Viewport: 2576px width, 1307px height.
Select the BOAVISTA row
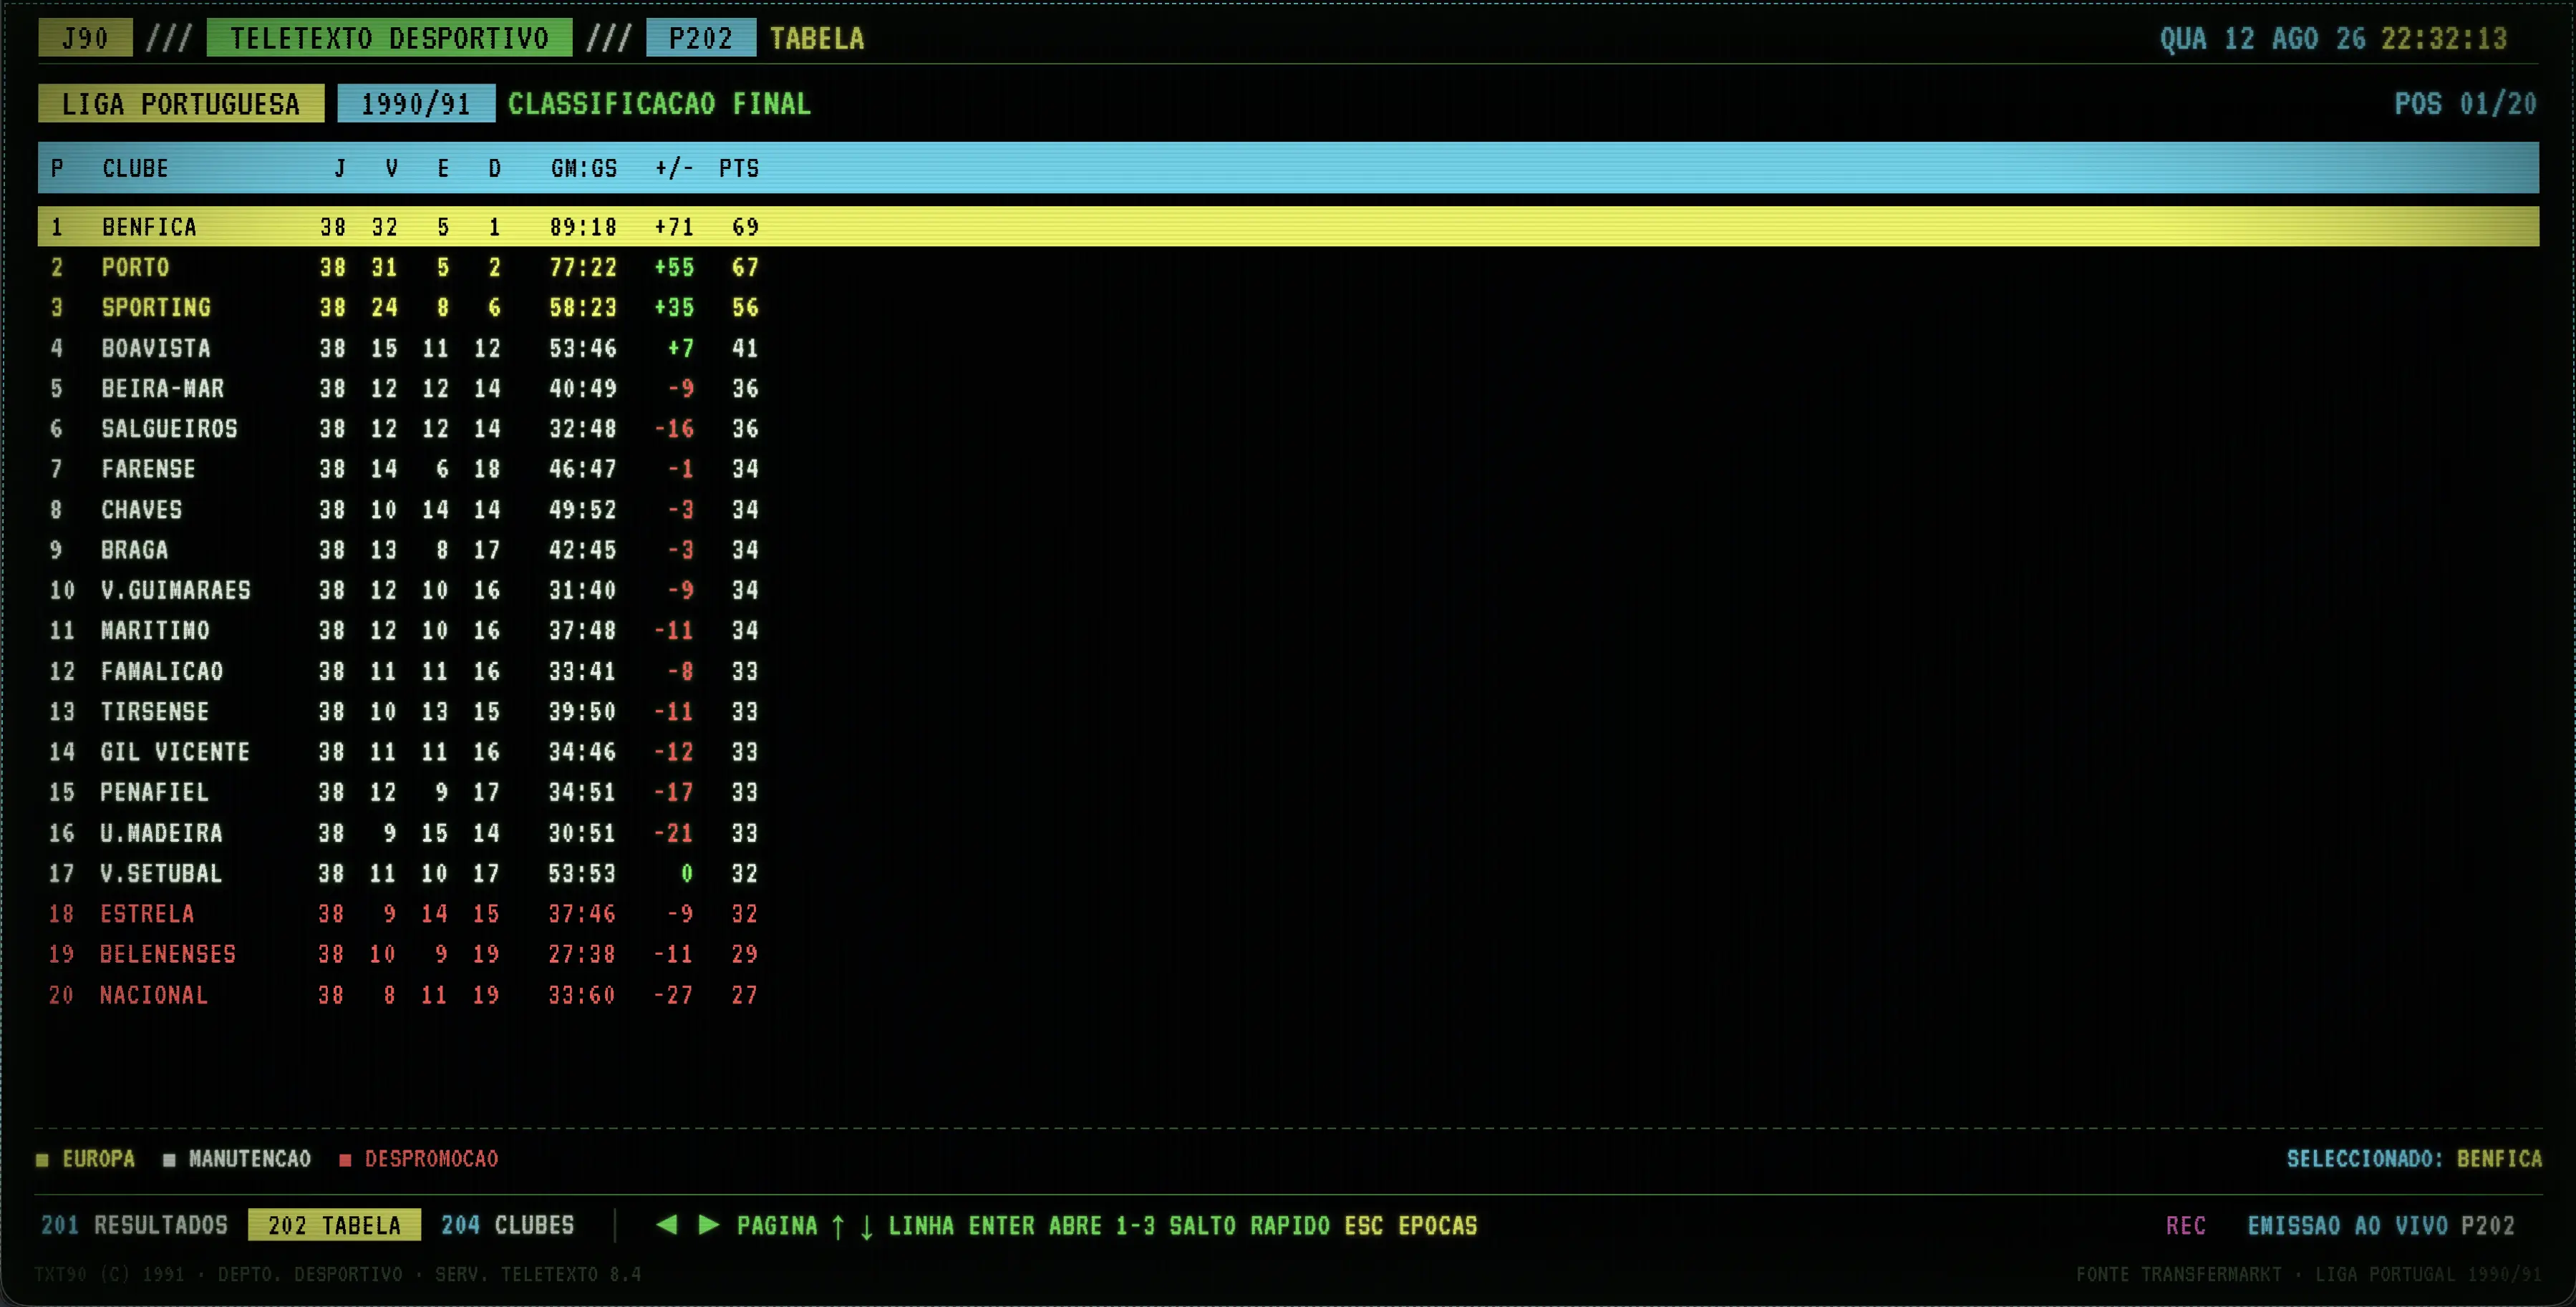click(x=1288, y=348)
